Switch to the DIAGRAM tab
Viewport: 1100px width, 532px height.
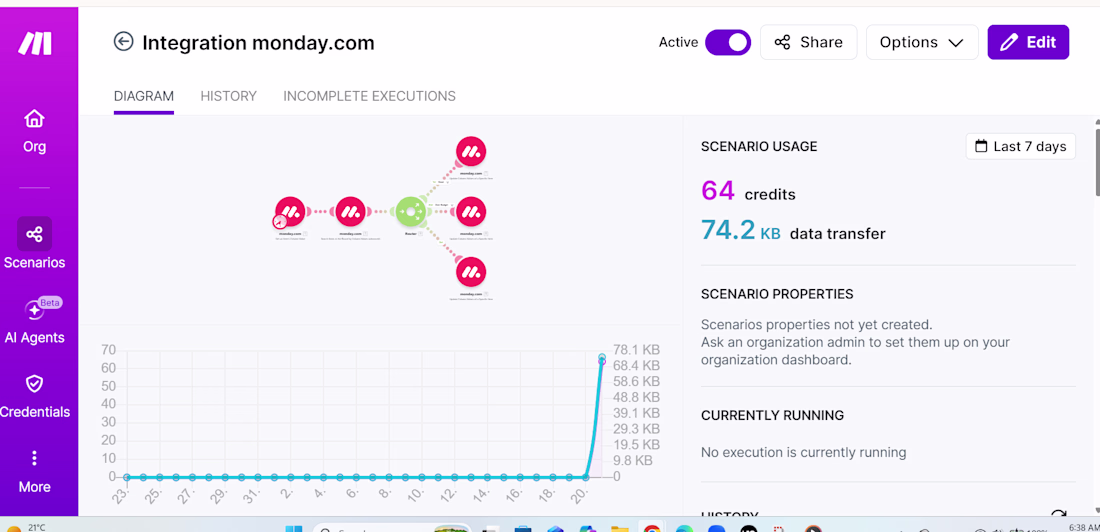point(144,96)
